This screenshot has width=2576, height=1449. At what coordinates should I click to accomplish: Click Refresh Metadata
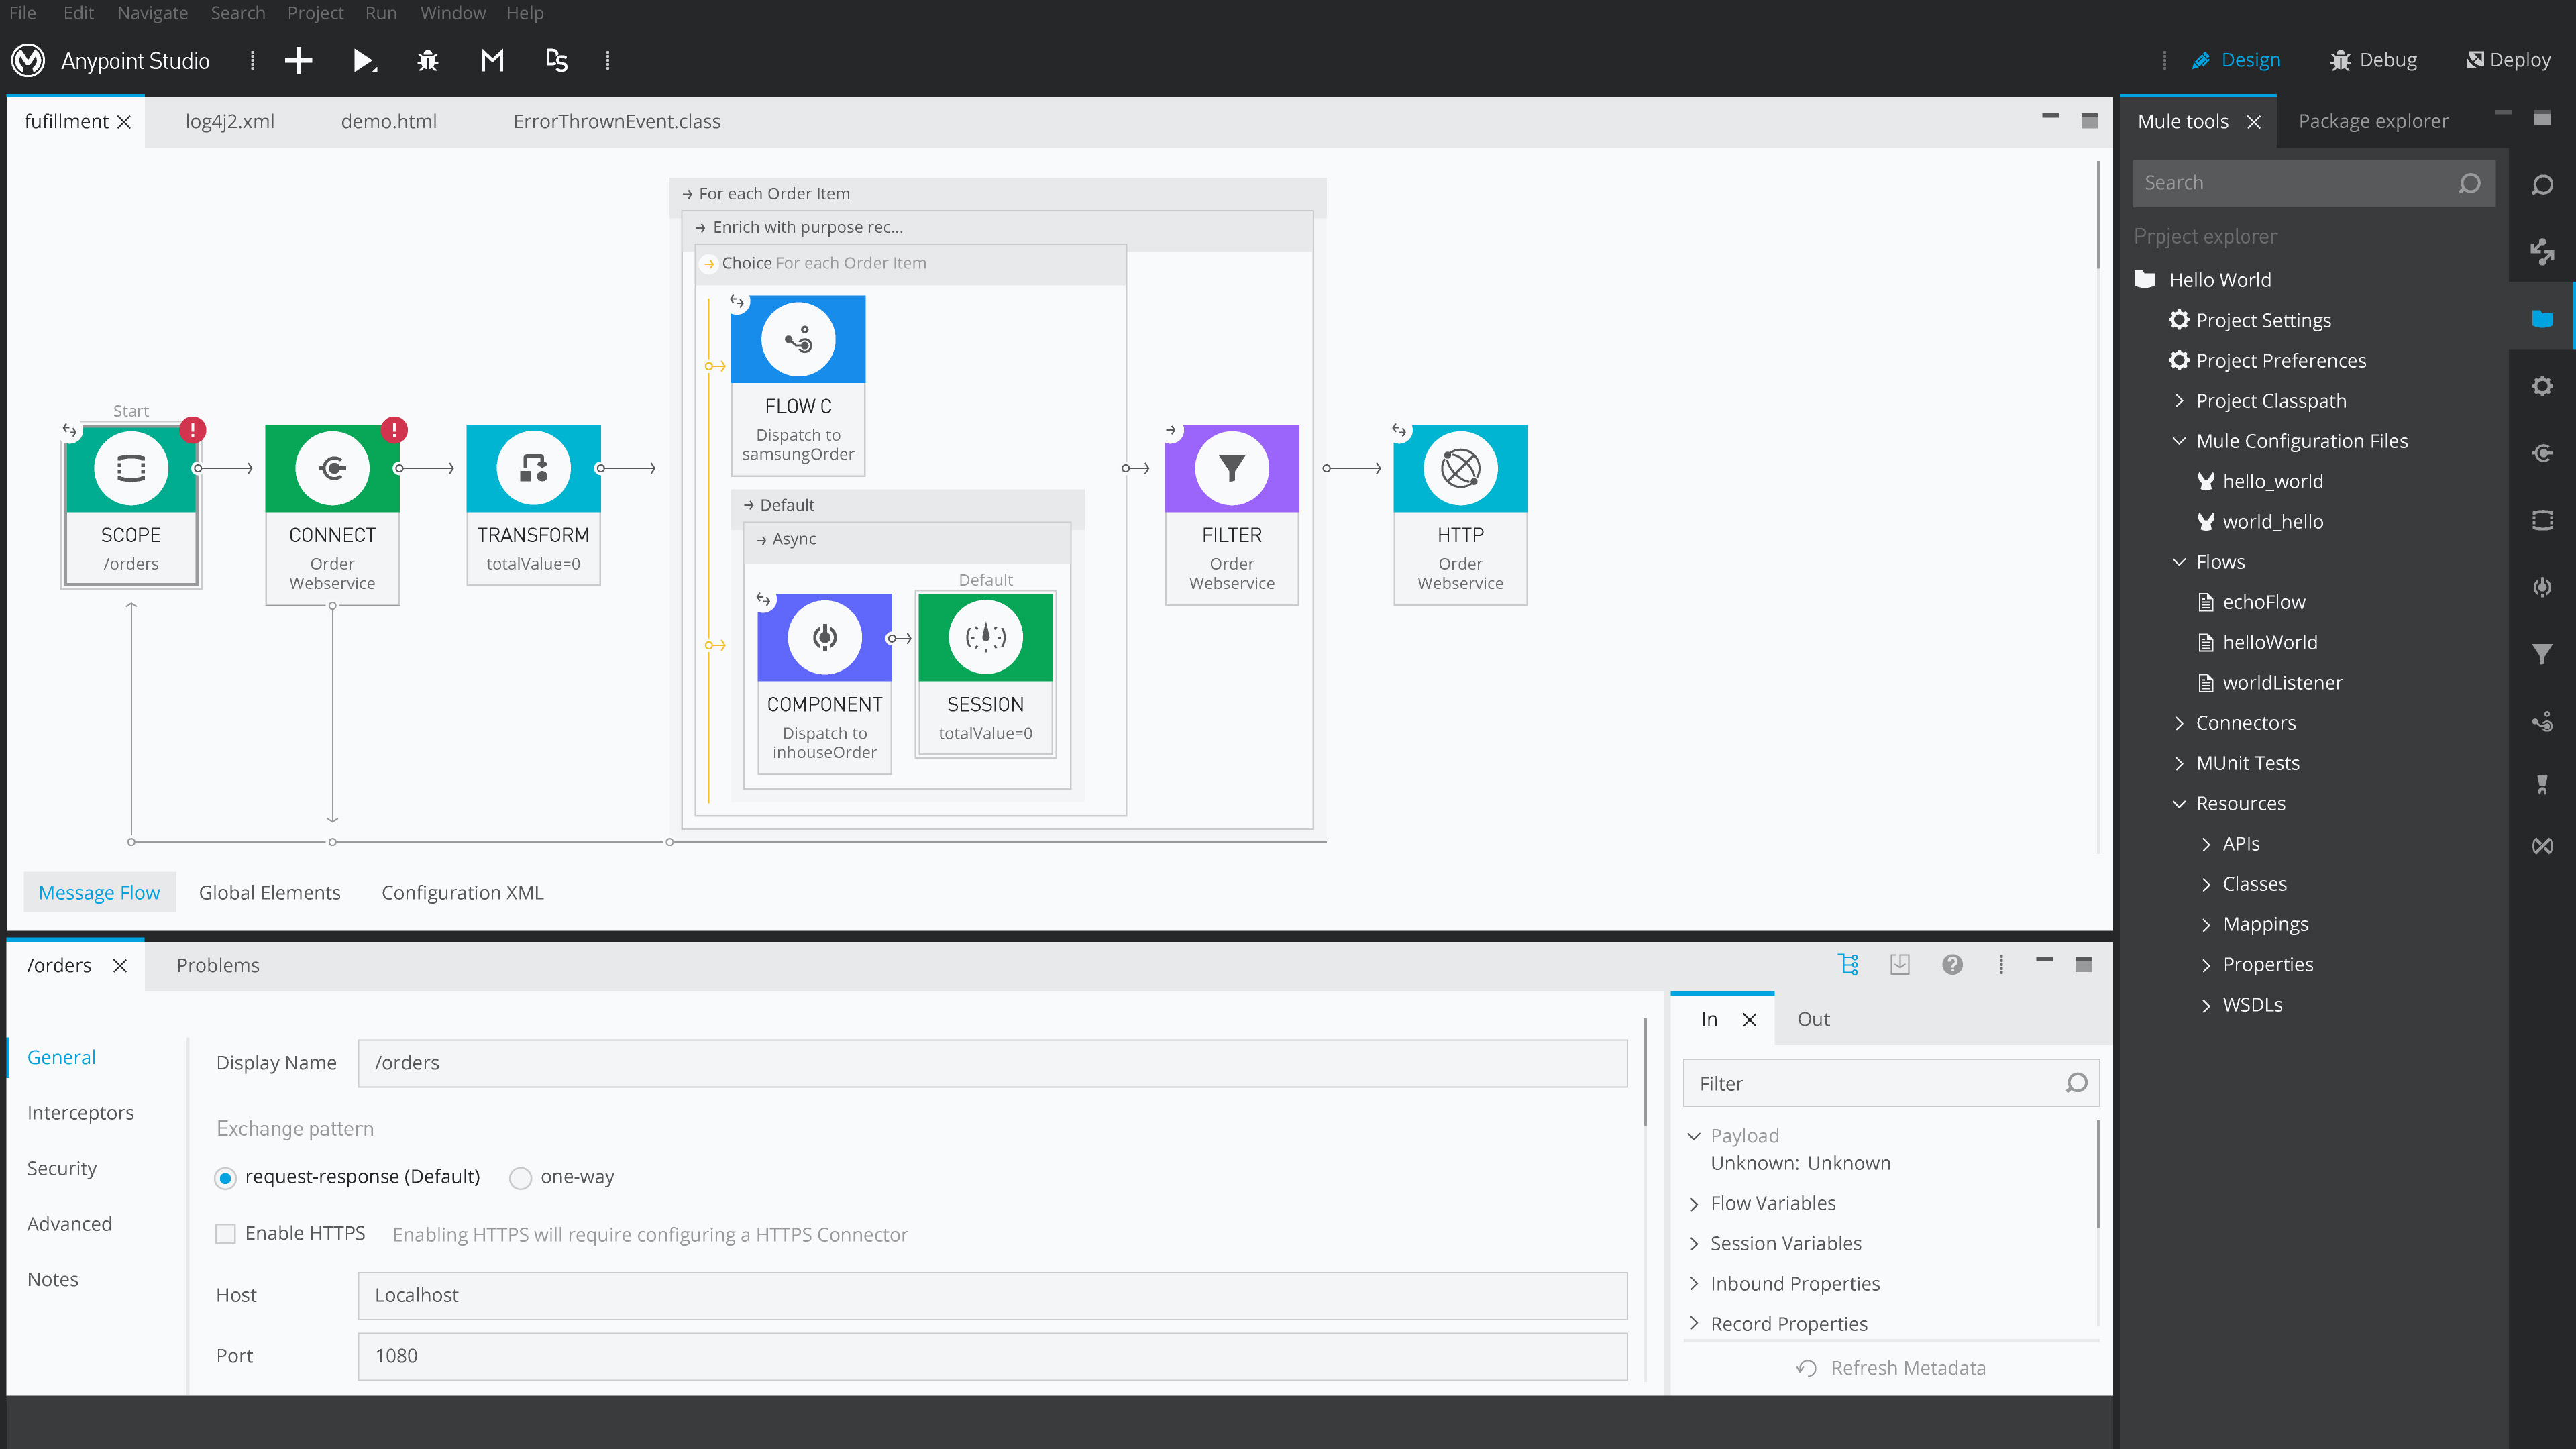[1891, 1368]
